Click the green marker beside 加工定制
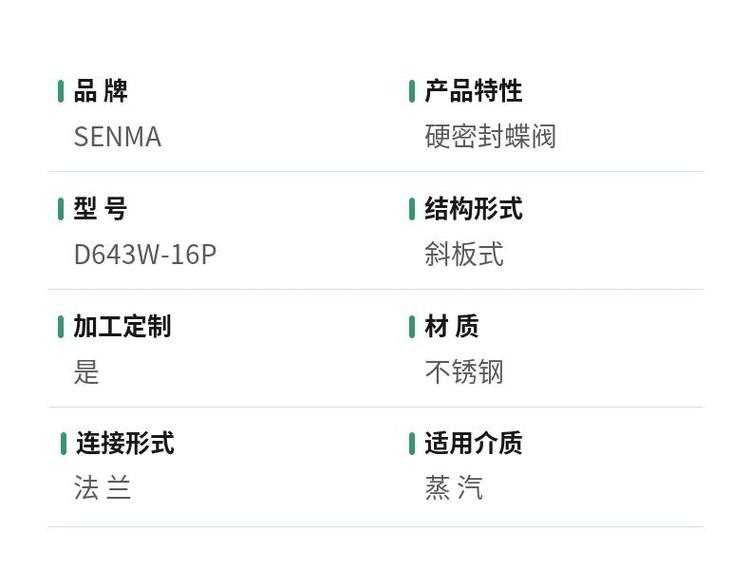The width and height of the screenshot is (750, 570). click(61, 327)
